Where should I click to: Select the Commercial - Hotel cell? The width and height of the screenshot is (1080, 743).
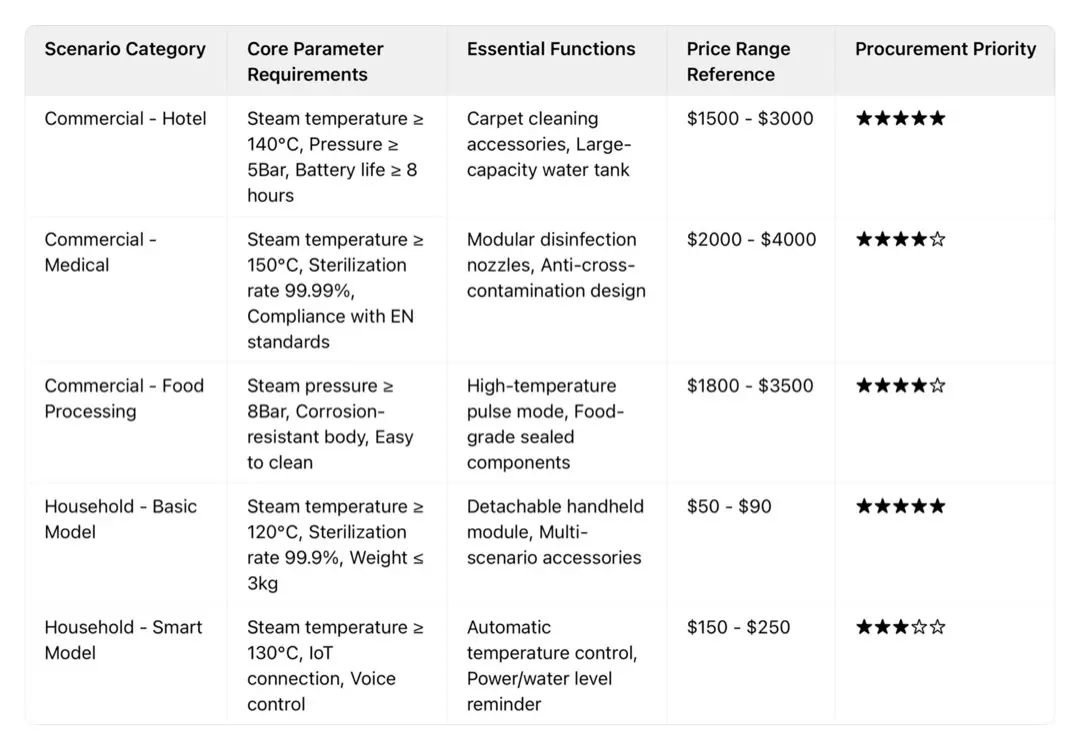click(125, 119)
